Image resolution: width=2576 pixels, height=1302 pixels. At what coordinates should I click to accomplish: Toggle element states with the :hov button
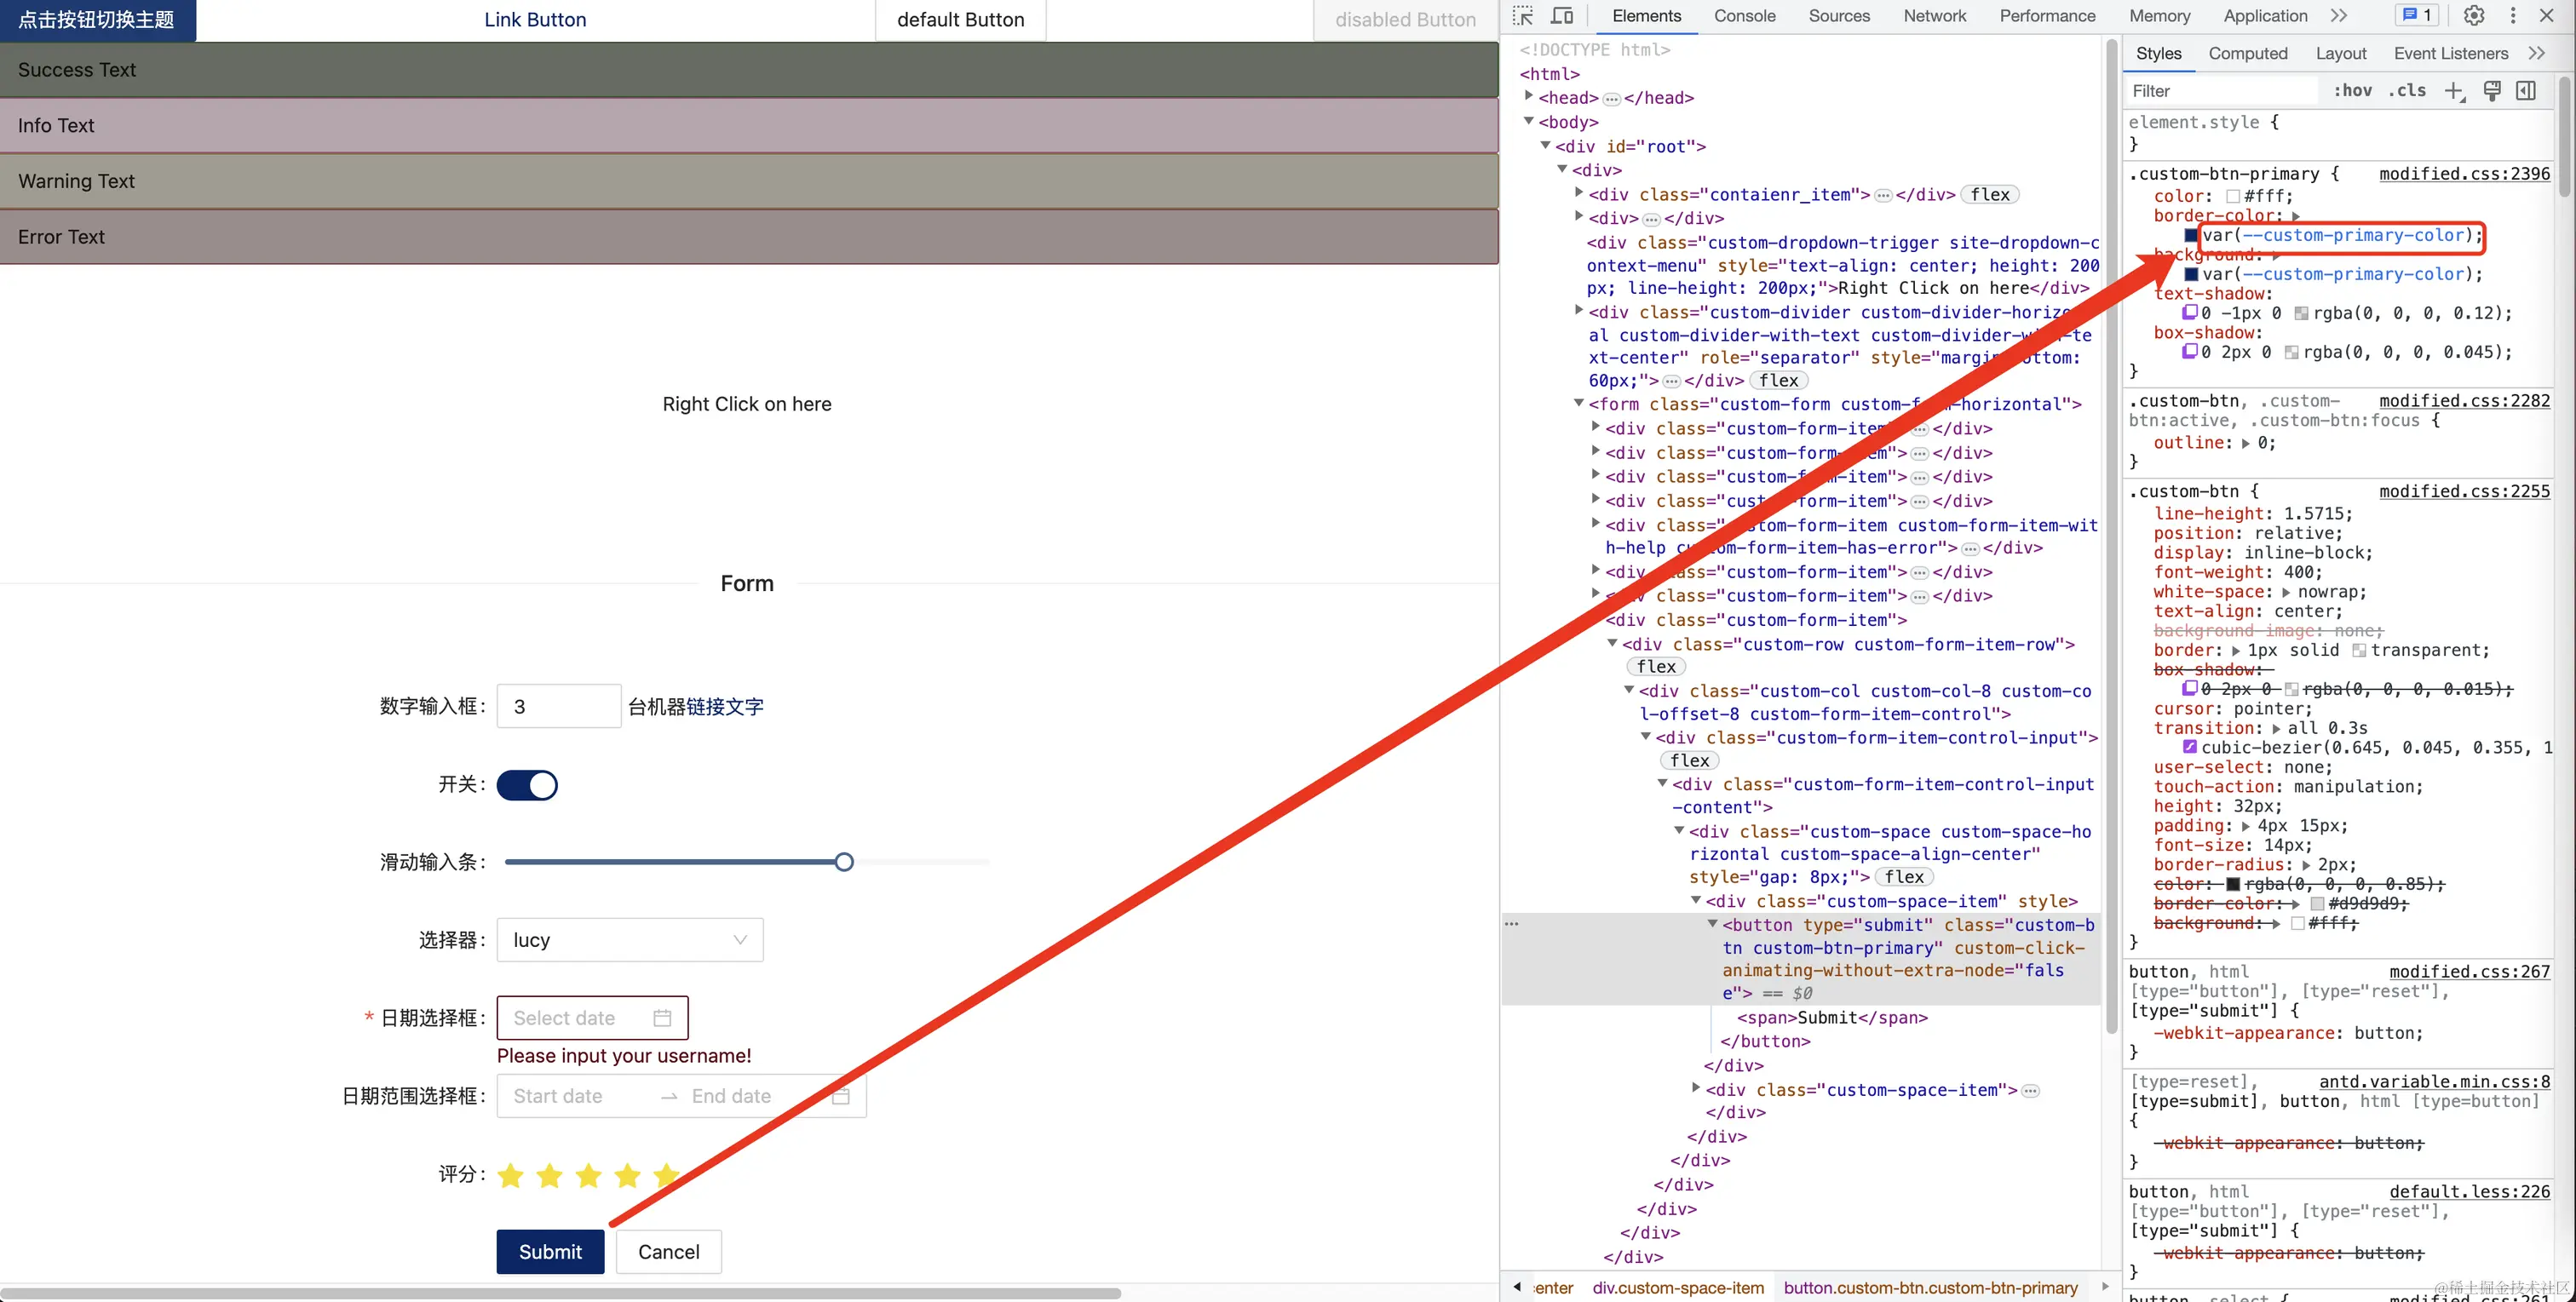tap(2353, 90)
